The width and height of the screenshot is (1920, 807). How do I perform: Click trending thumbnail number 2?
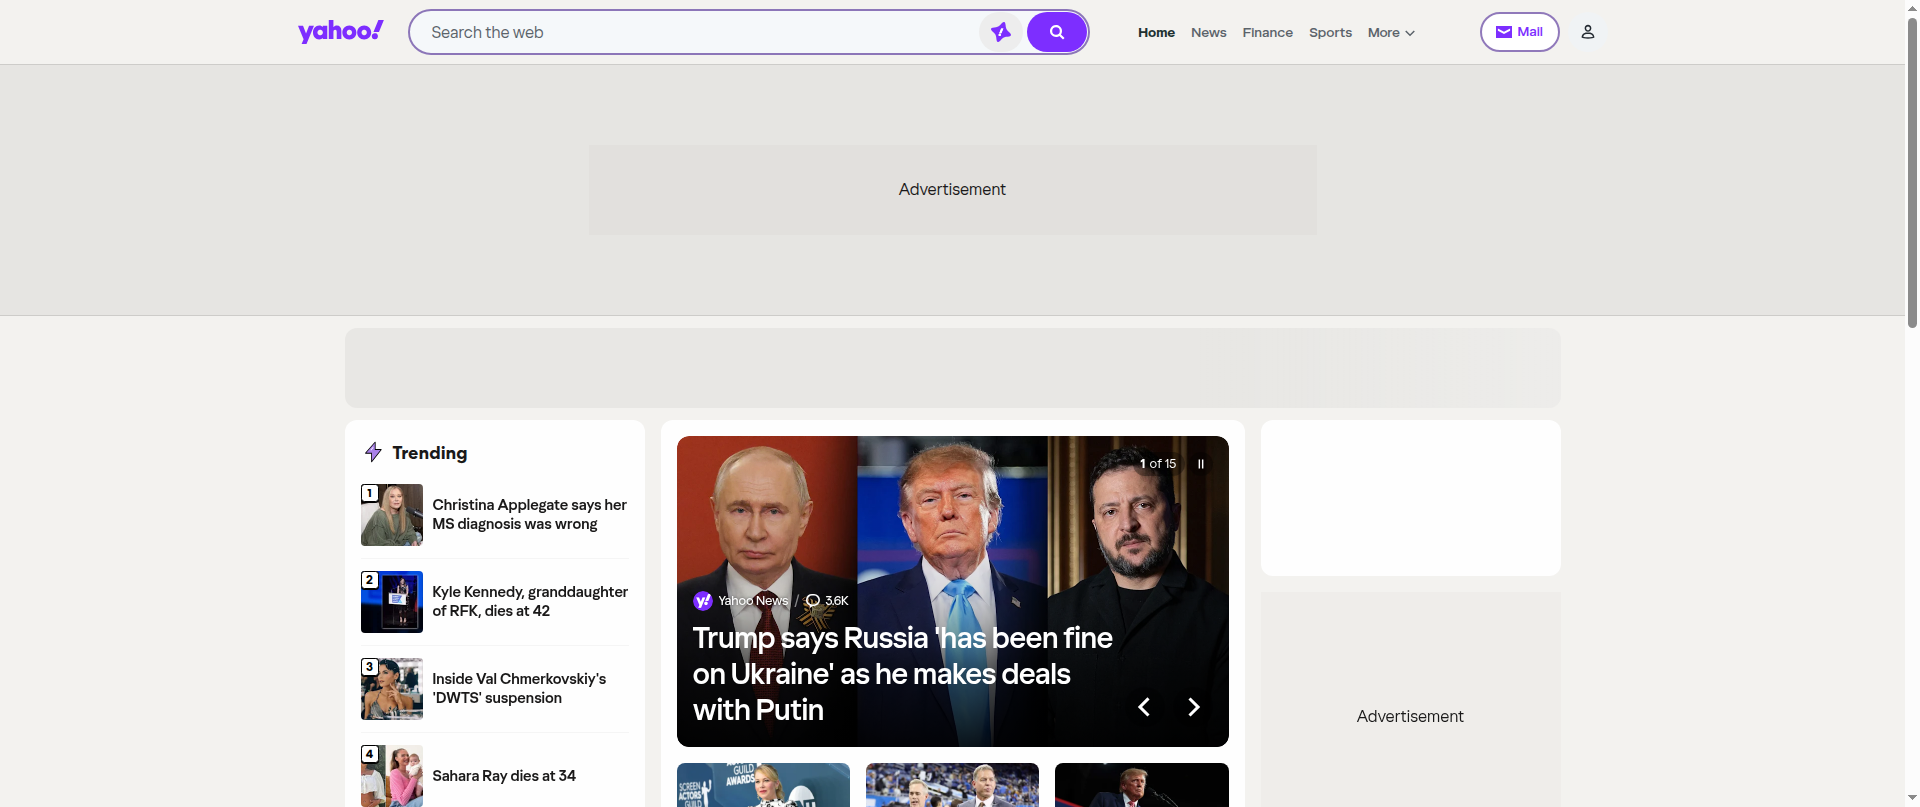pyautogui.click(x=392, y=602)
